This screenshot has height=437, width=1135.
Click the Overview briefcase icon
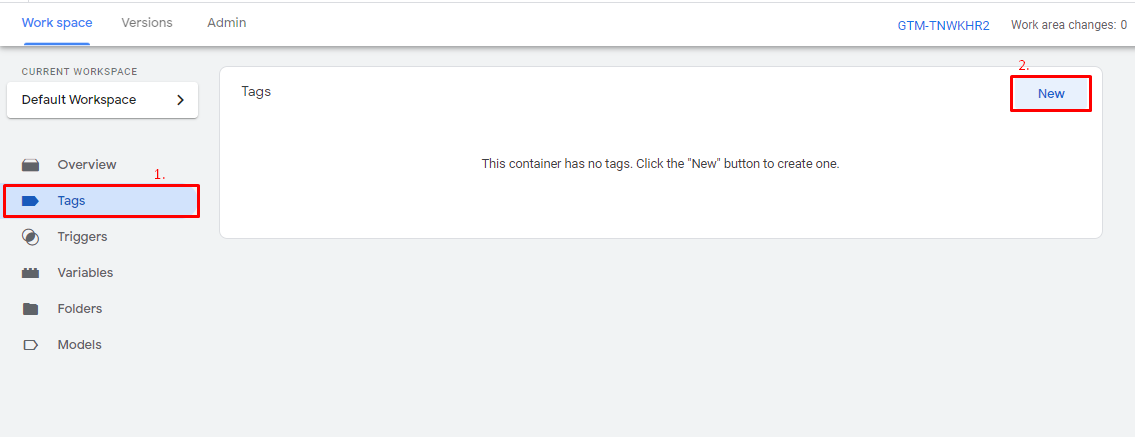[30, 165]
